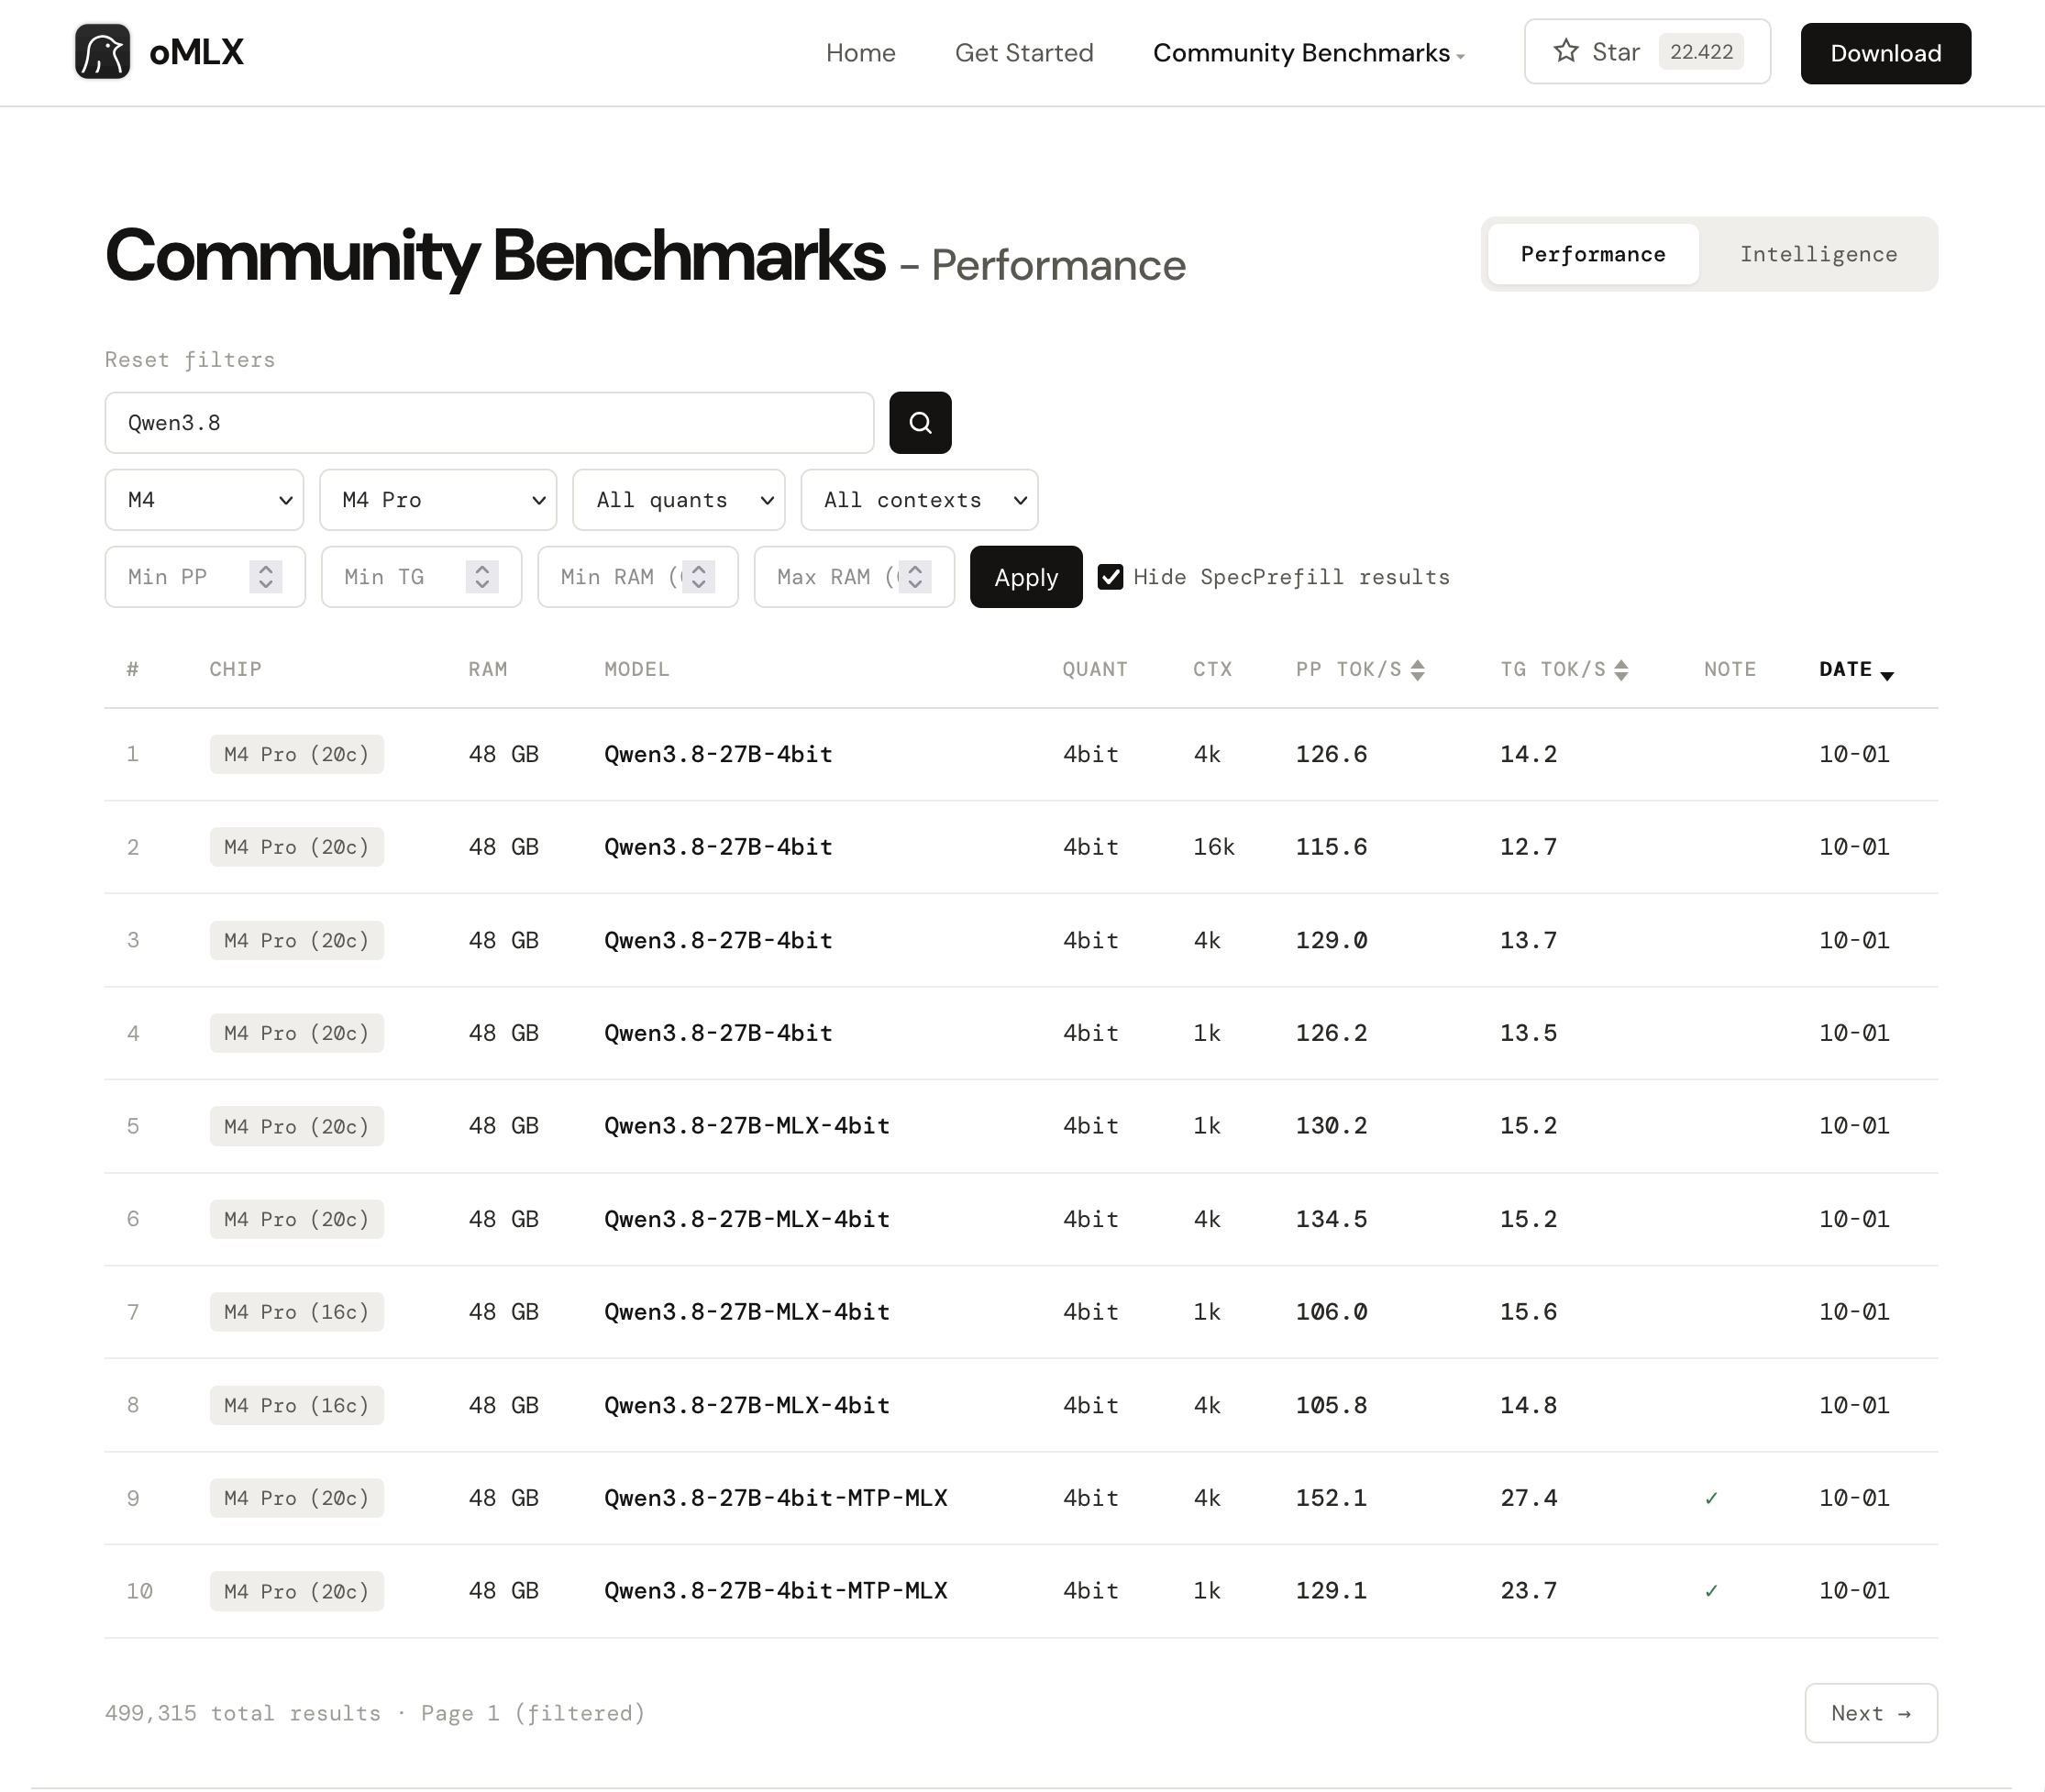The width and height of the screenshot is (2045, 1792).
Task: Go to Next page button
Action: [x=1871, y=1713]
